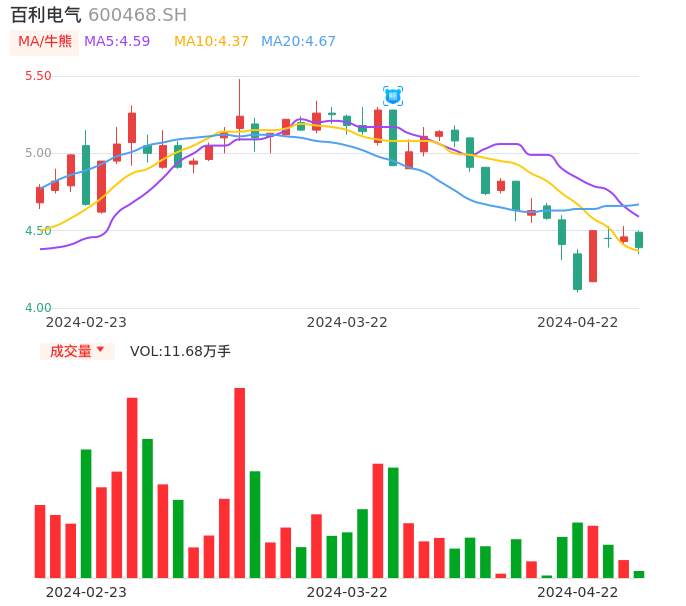Click the 百利电气 stock name

pyautogui.click(x=46, y=15)
